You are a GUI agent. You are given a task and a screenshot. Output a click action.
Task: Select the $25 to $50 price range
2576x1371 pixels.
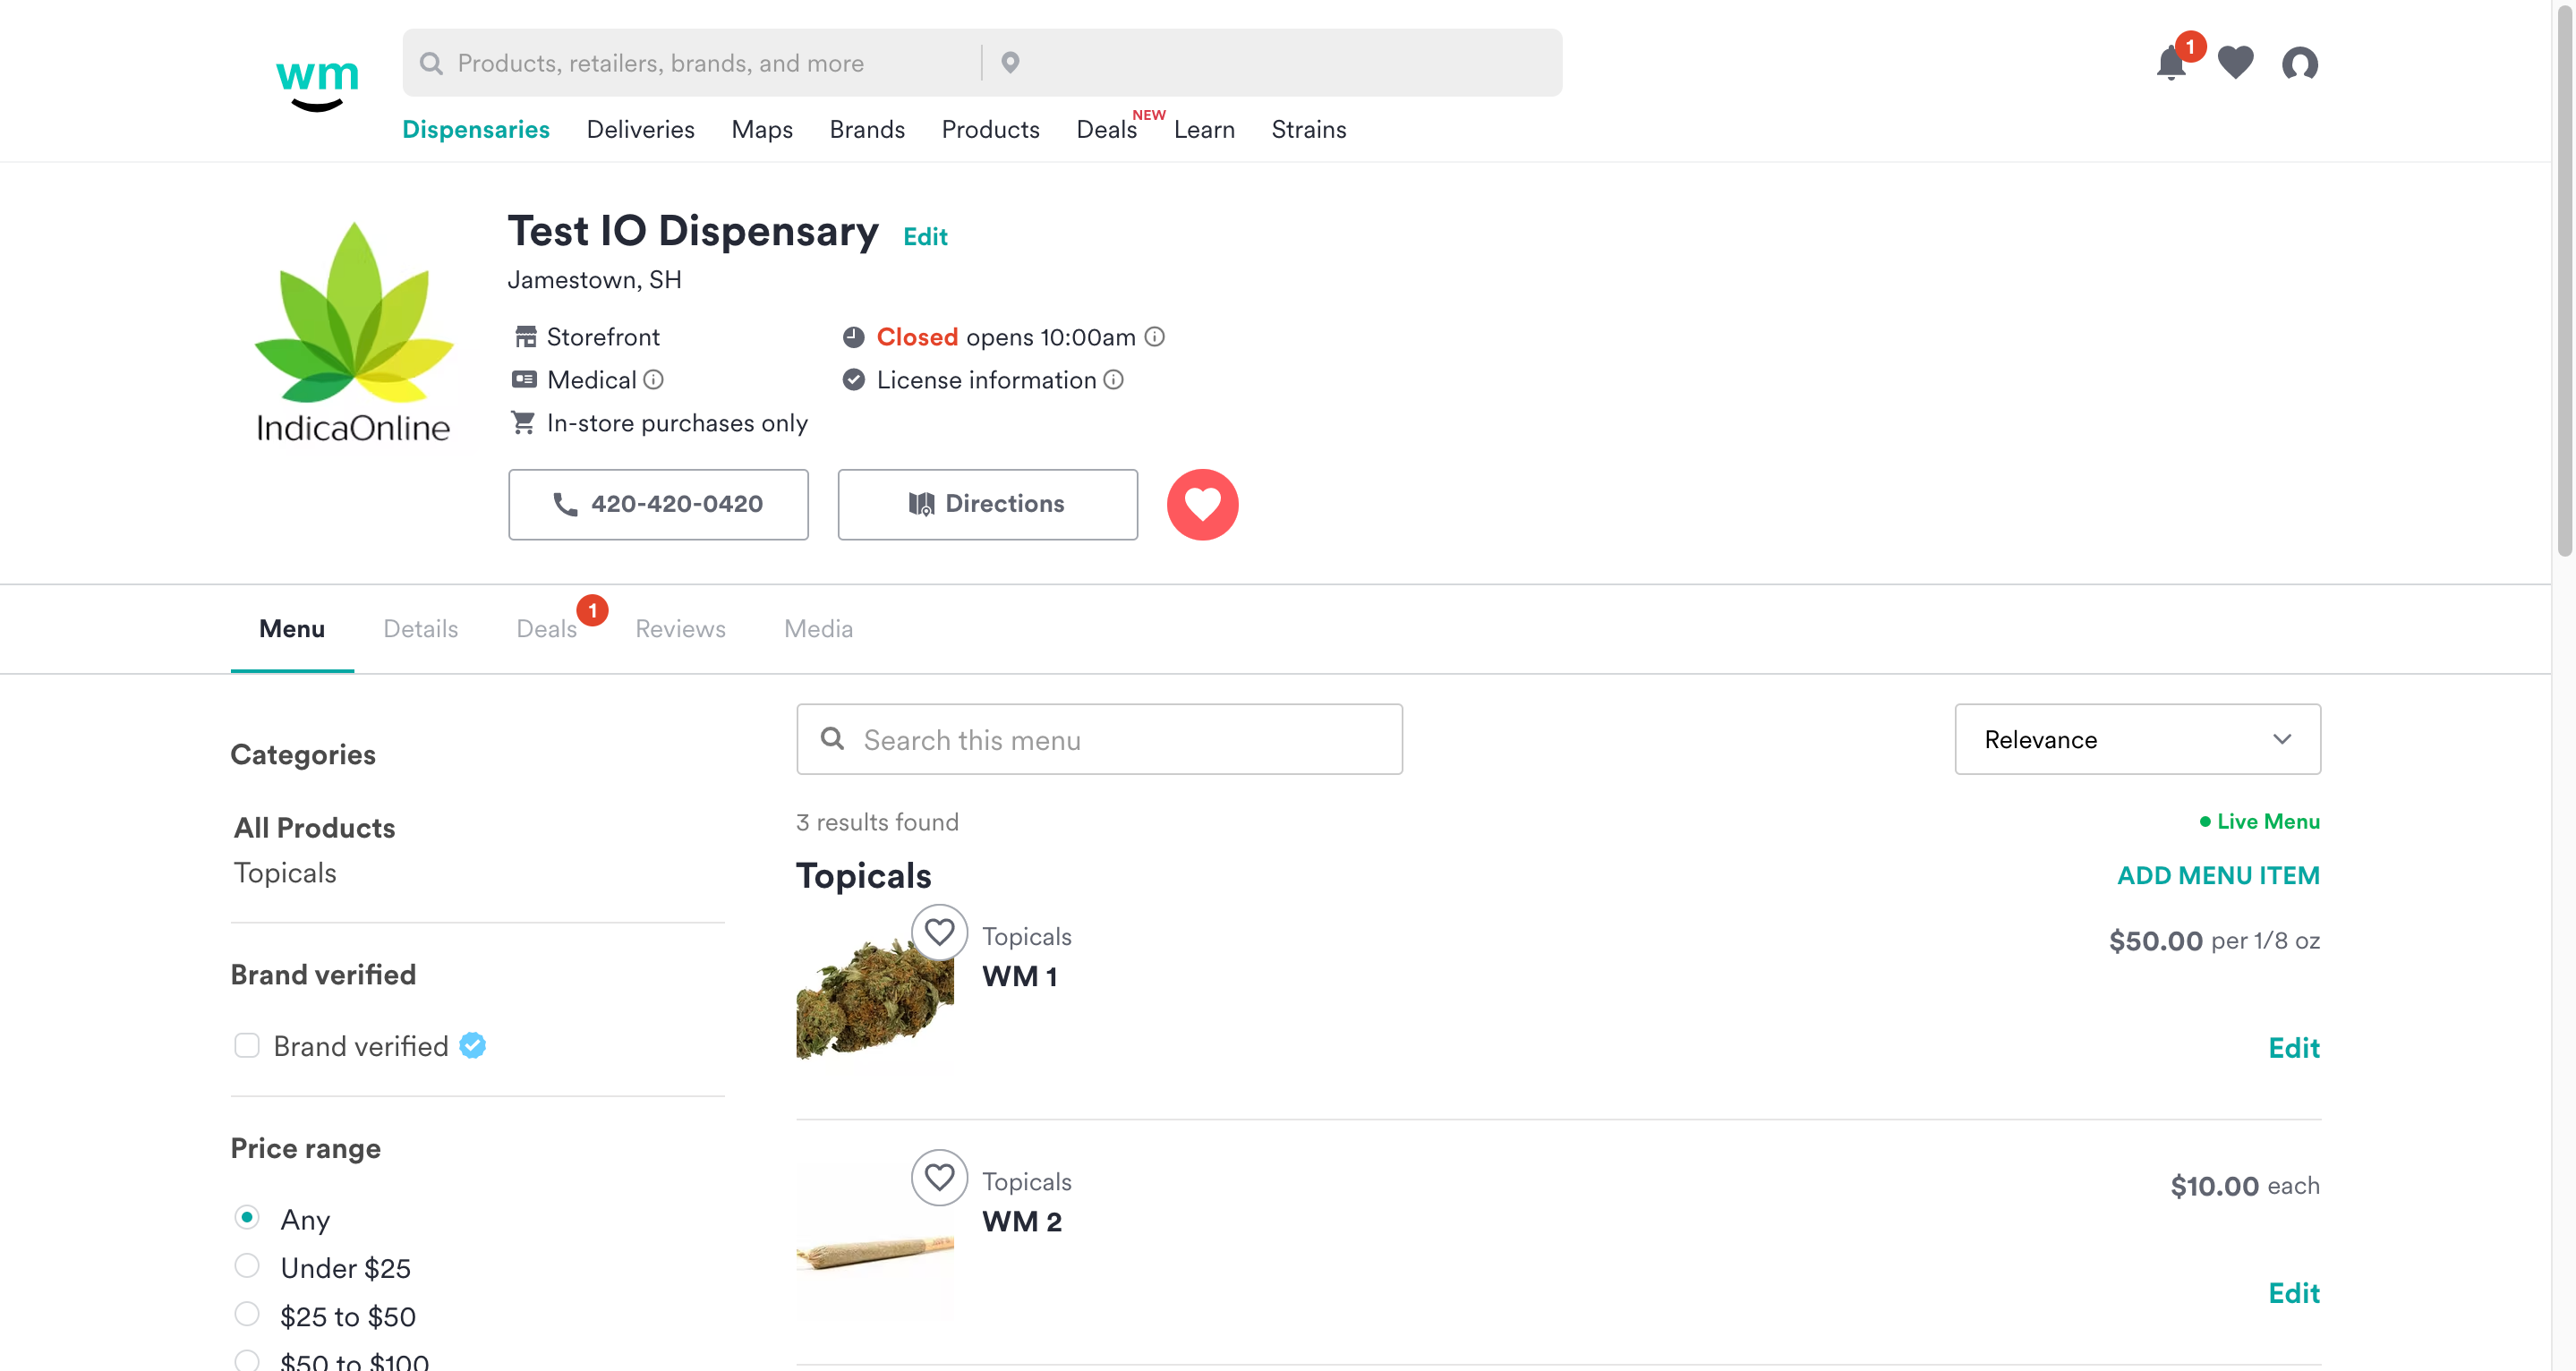click(246, 1314)
